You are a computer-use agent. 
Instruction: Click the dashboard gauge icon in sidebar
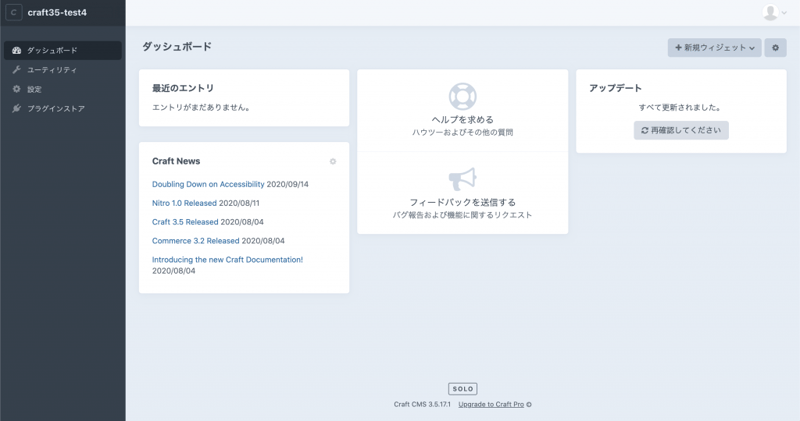(x=16, y=50)
